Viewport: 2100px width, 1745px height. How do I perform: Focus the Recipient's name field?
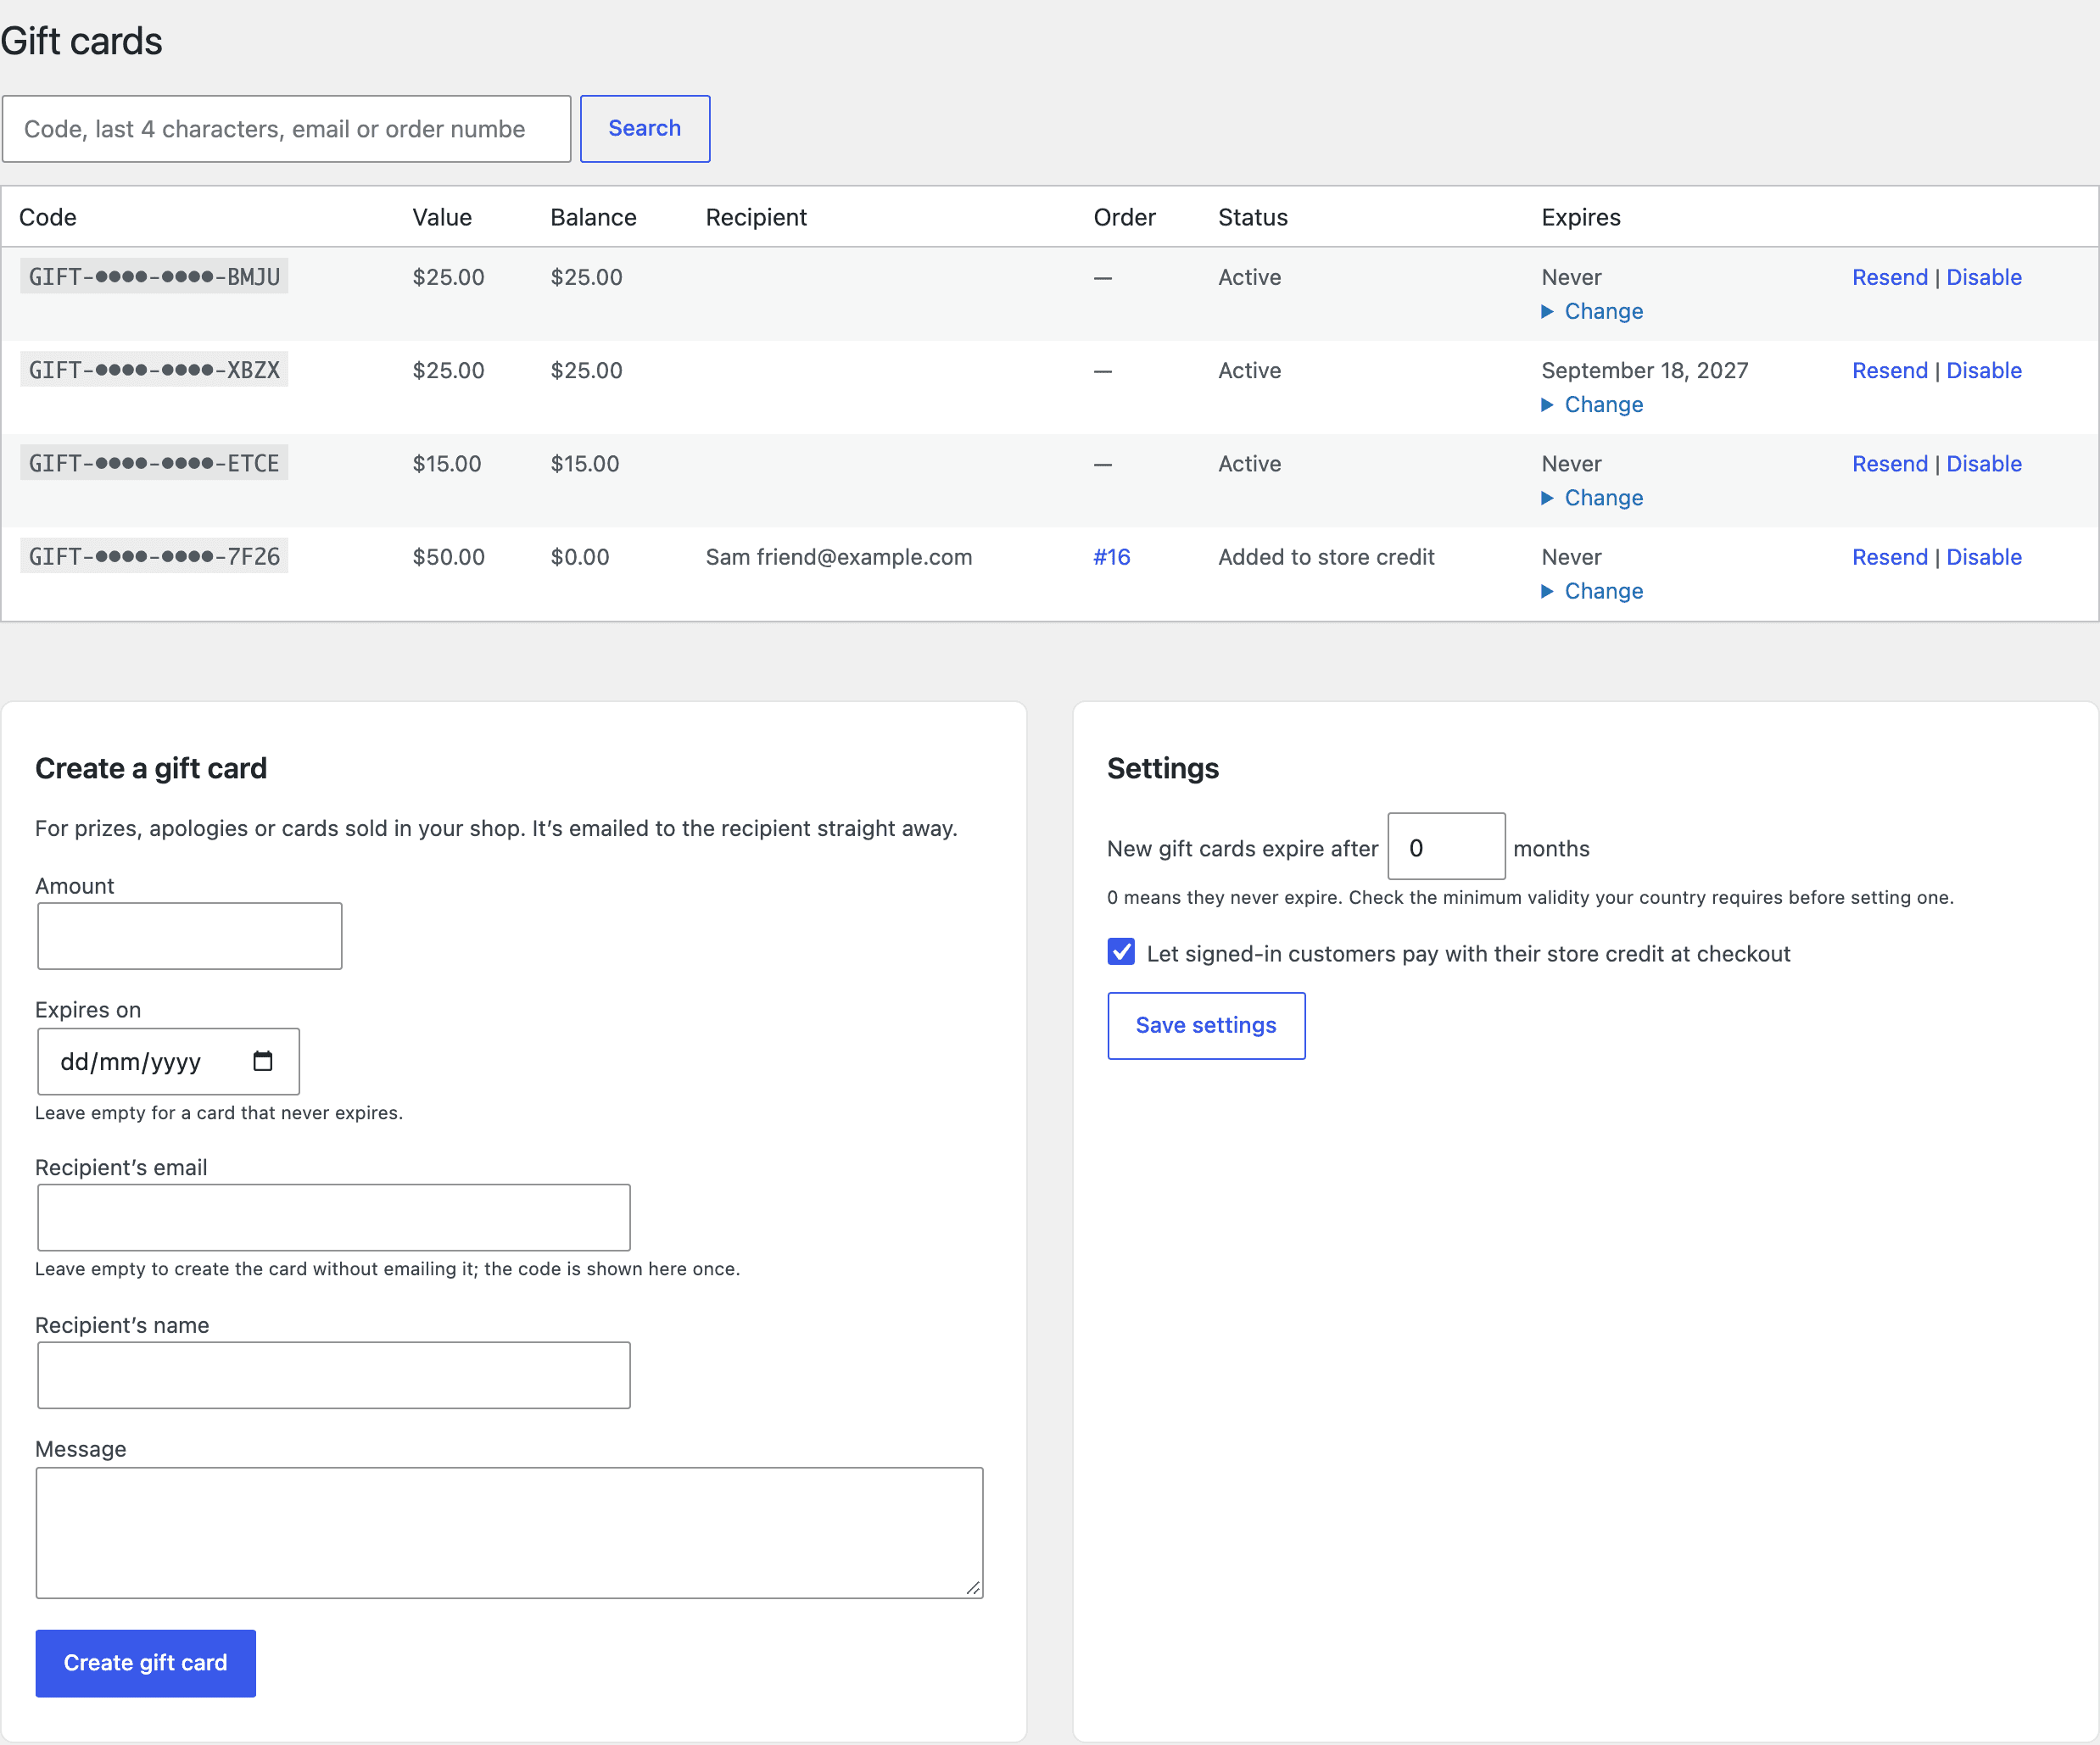pos(334,1375)
